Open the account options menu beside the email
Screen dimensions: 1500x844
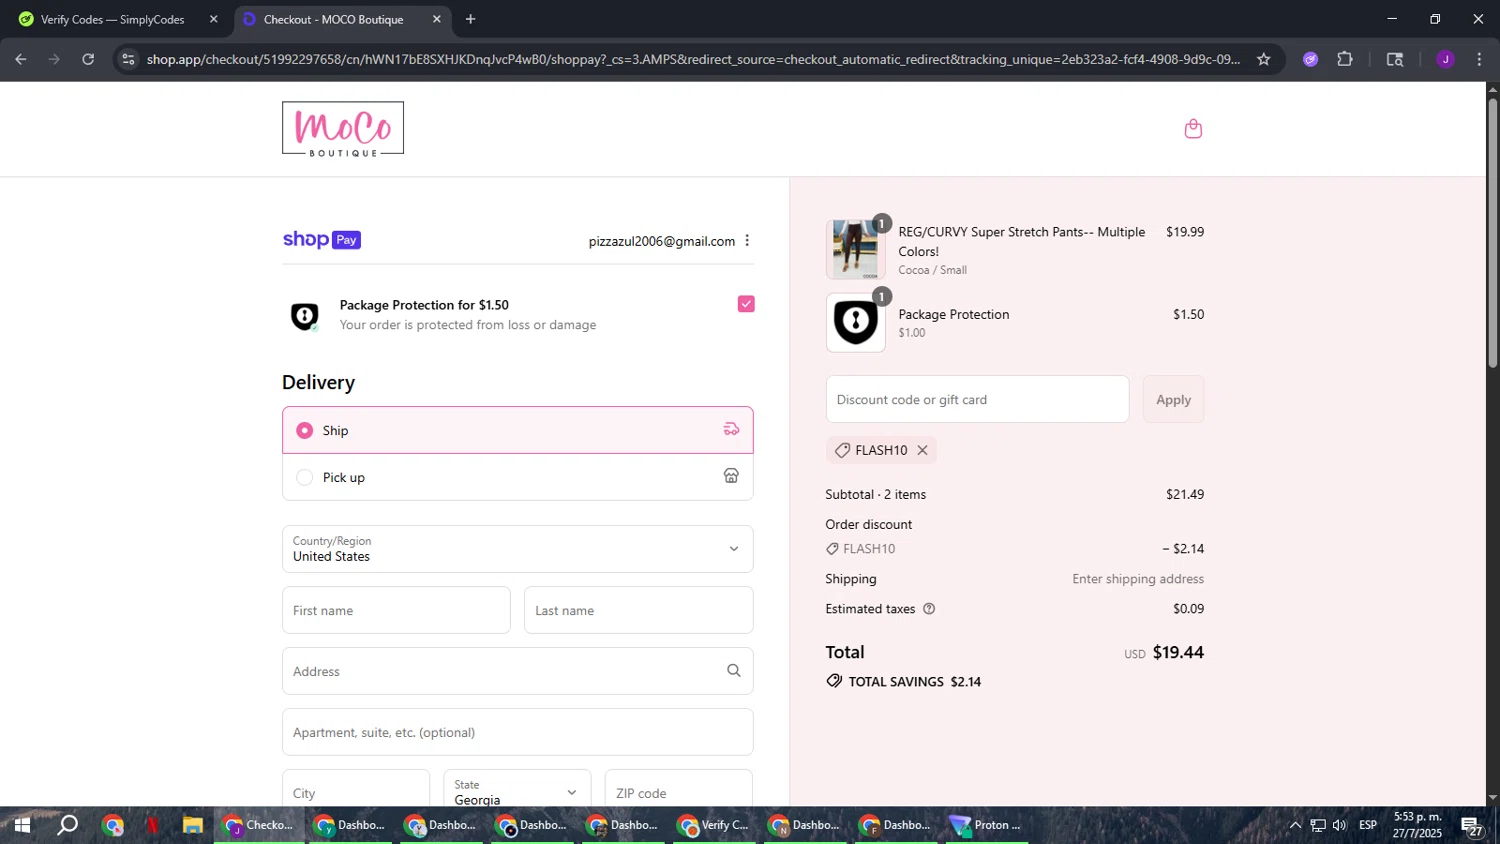click(747, 241)
